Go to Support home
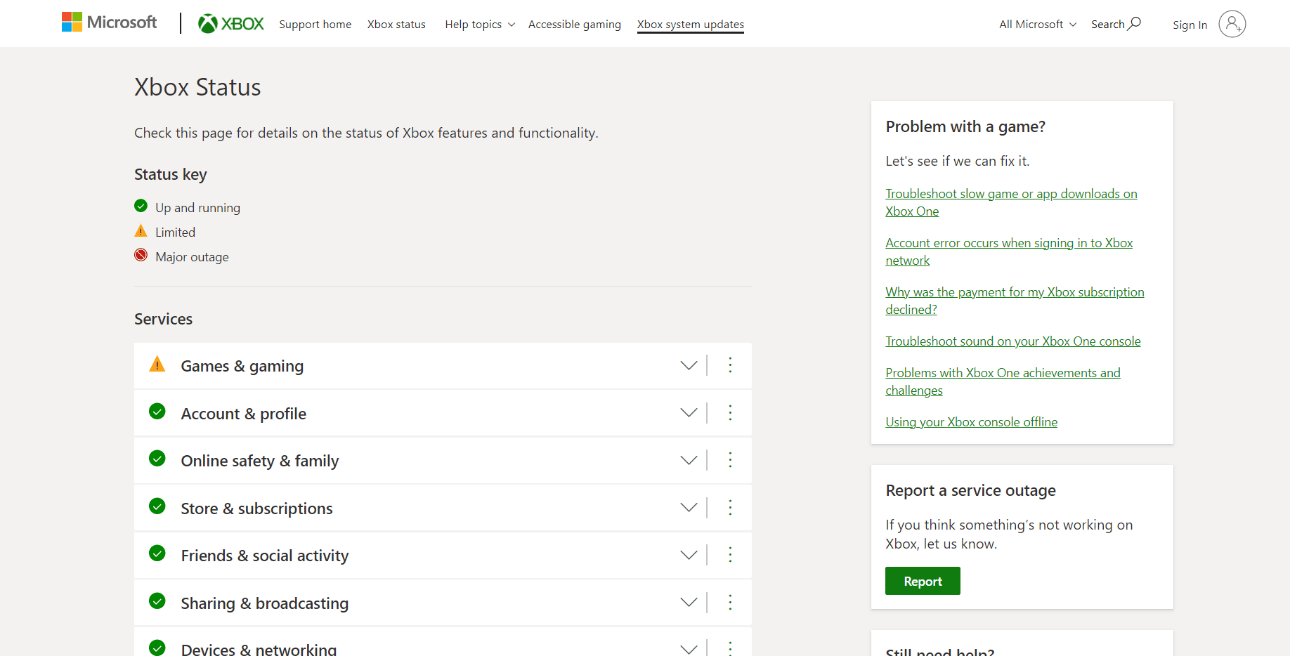Viewport: 1290px width, 656px height. click(x=315, y=24)
